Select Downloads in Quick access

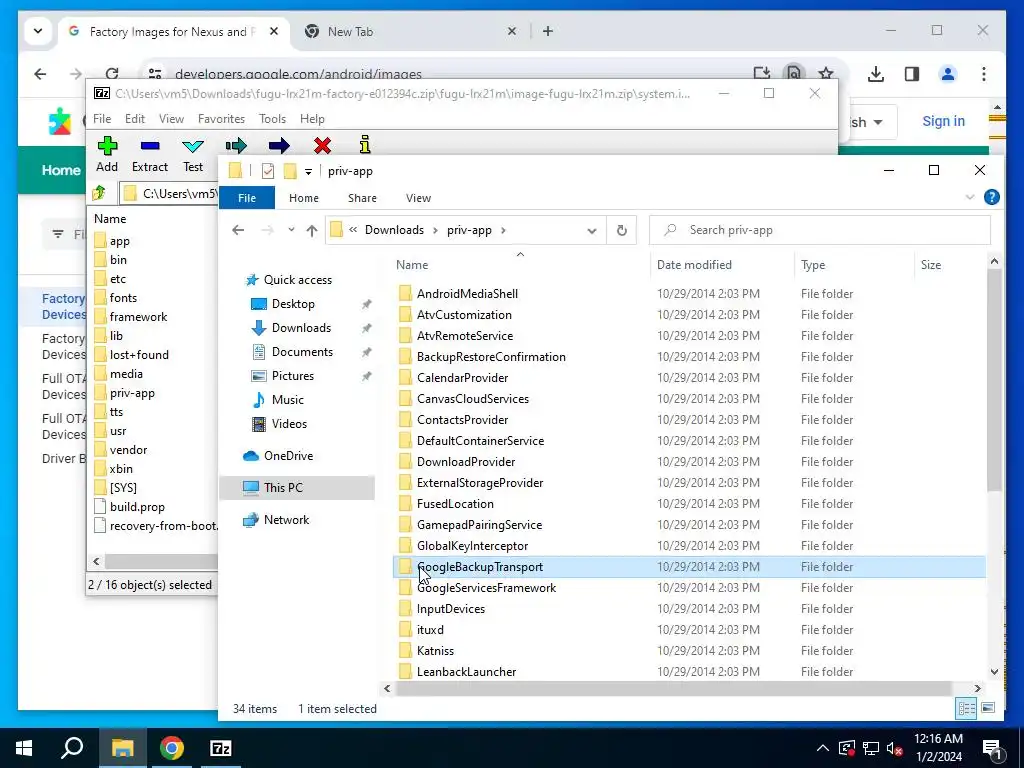pos(301,328)
